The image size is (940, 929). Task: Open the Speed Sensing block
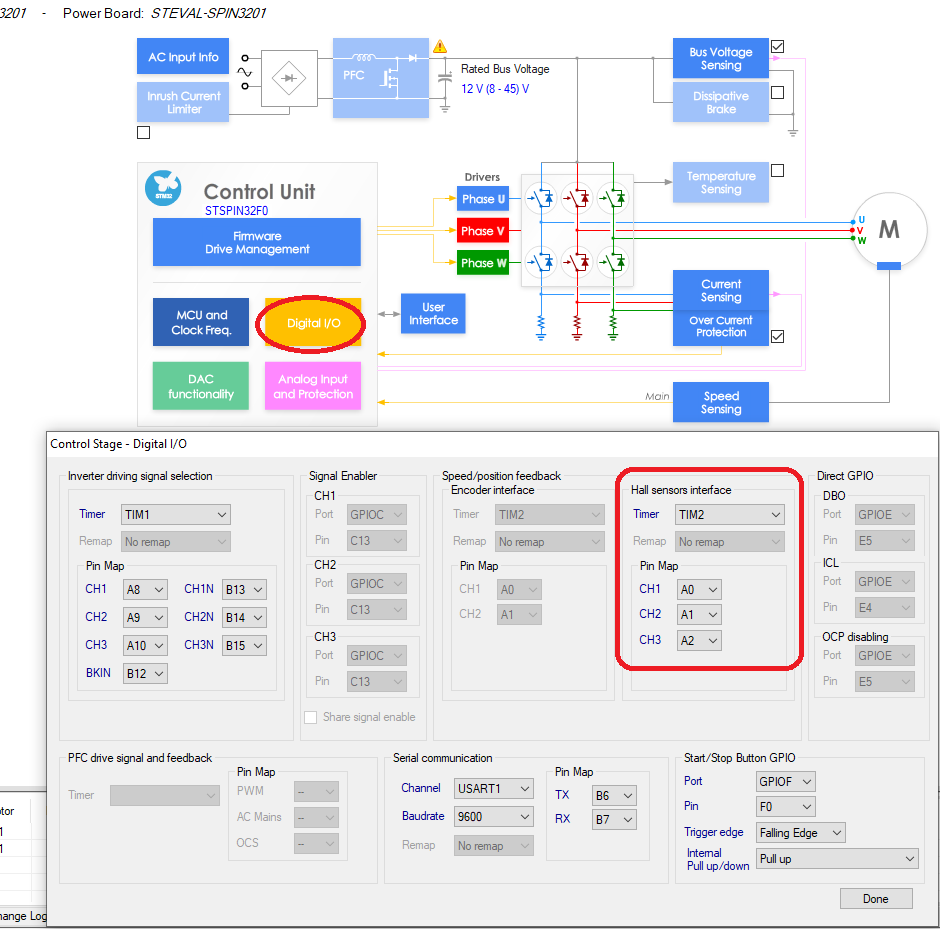pos(721,402)
